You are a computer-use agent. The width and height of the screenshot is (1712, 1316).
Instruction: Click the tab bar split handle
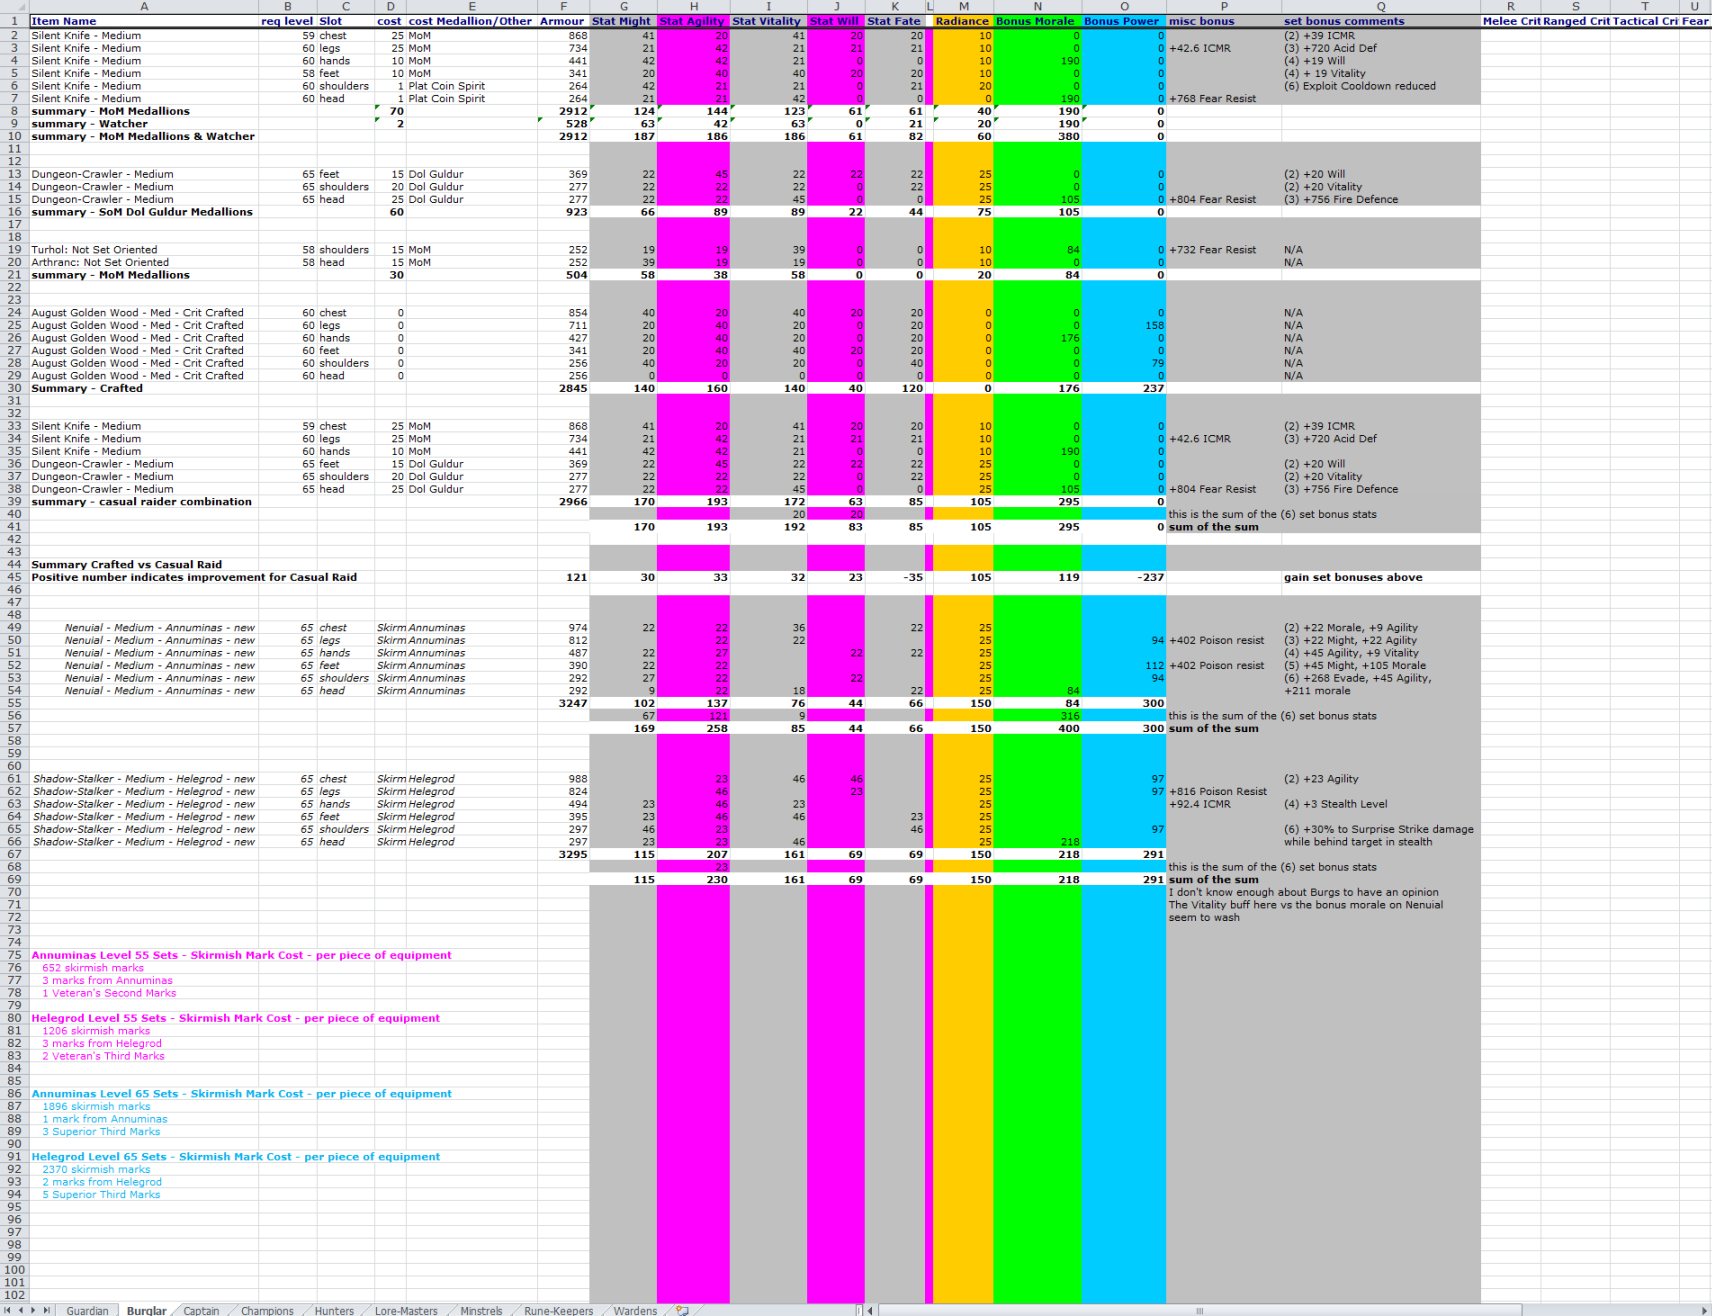click(x=859, y=1310)
